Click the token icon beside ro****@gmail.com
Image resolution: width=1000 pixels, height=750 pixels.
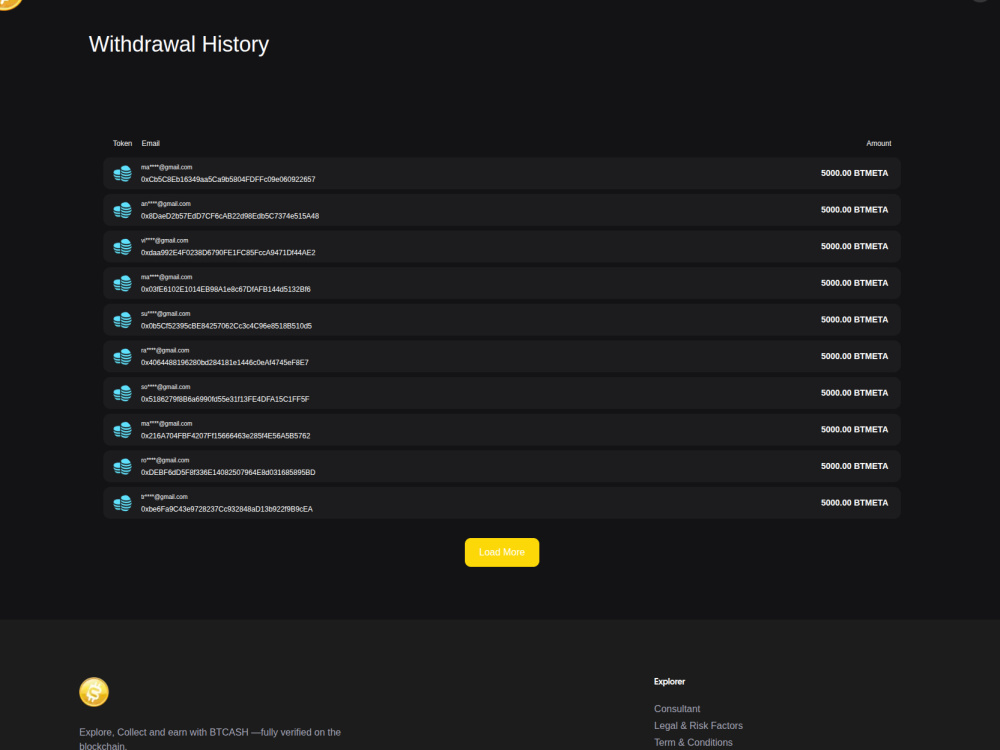(x=122, y=467)
